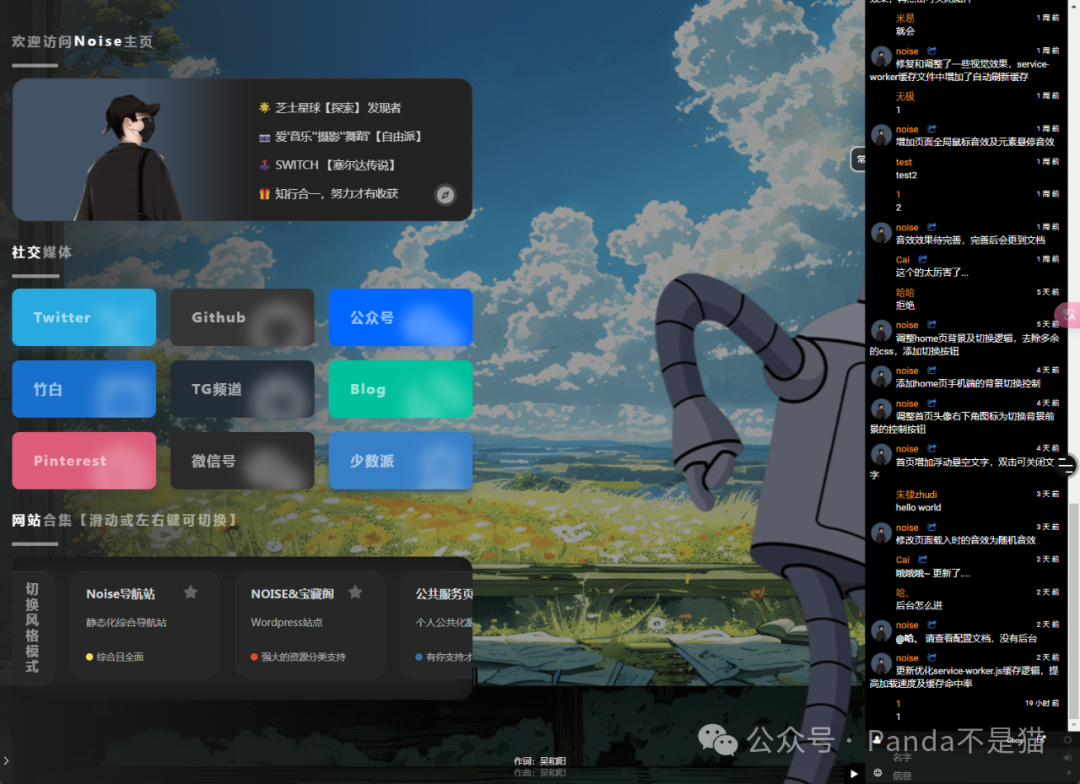The width and height of the screenshot is (1080, 784).
Task: Open the Twitter social link
Action: click(84, 317)
